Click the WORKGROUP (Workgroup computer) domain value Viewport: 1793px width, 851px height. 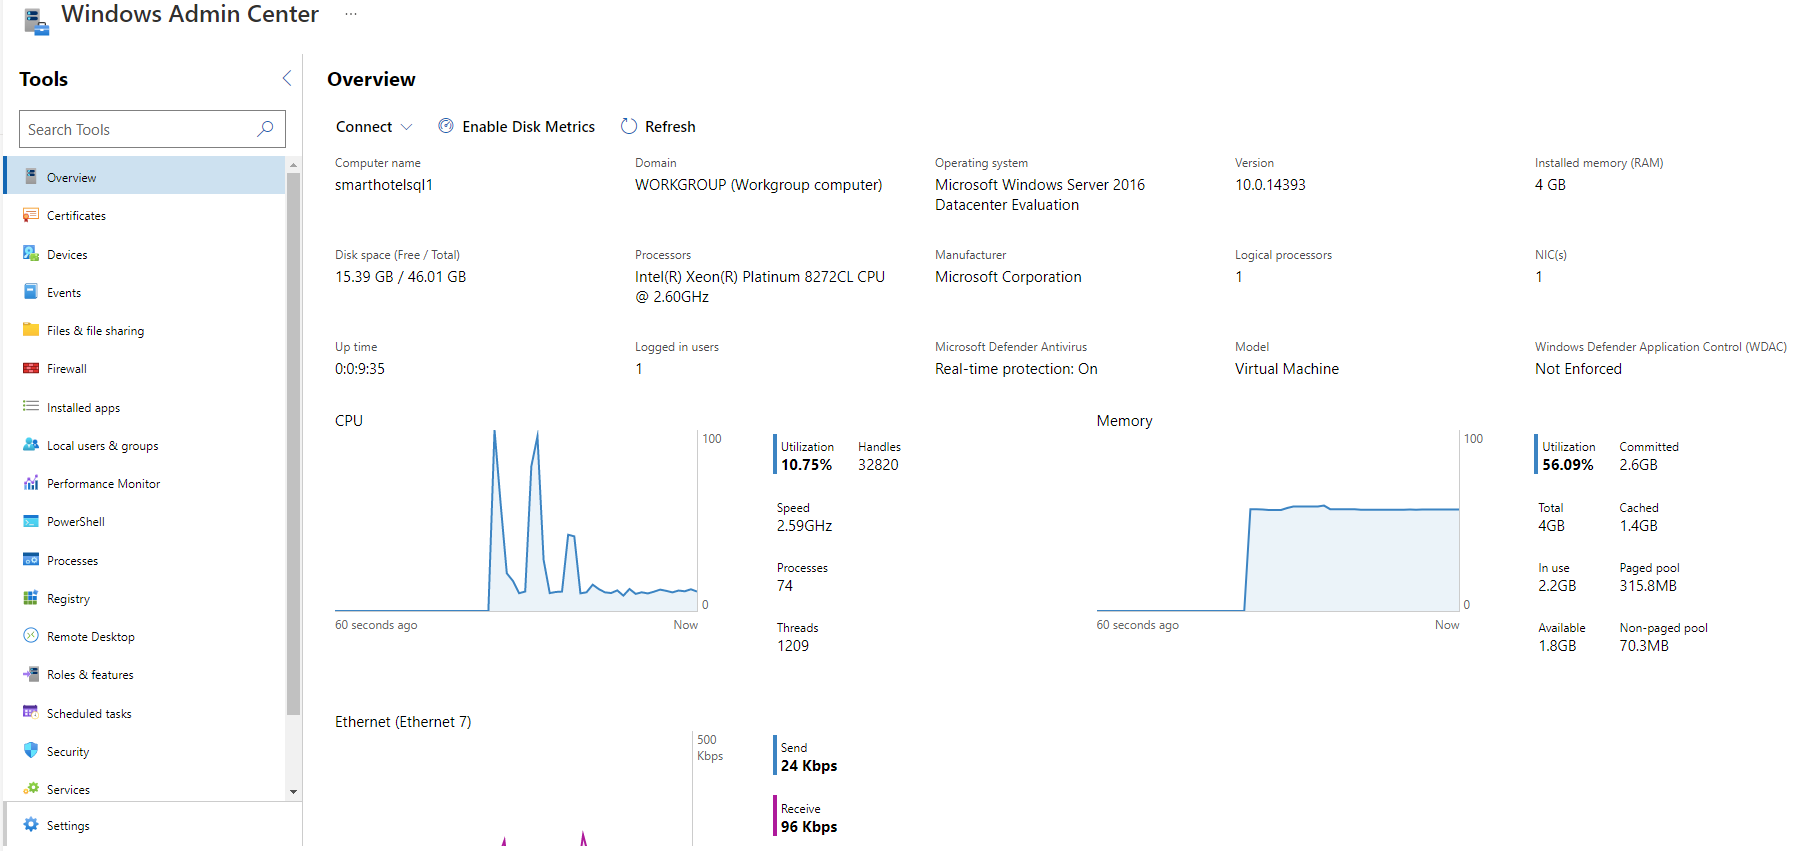tap(758, 185)
